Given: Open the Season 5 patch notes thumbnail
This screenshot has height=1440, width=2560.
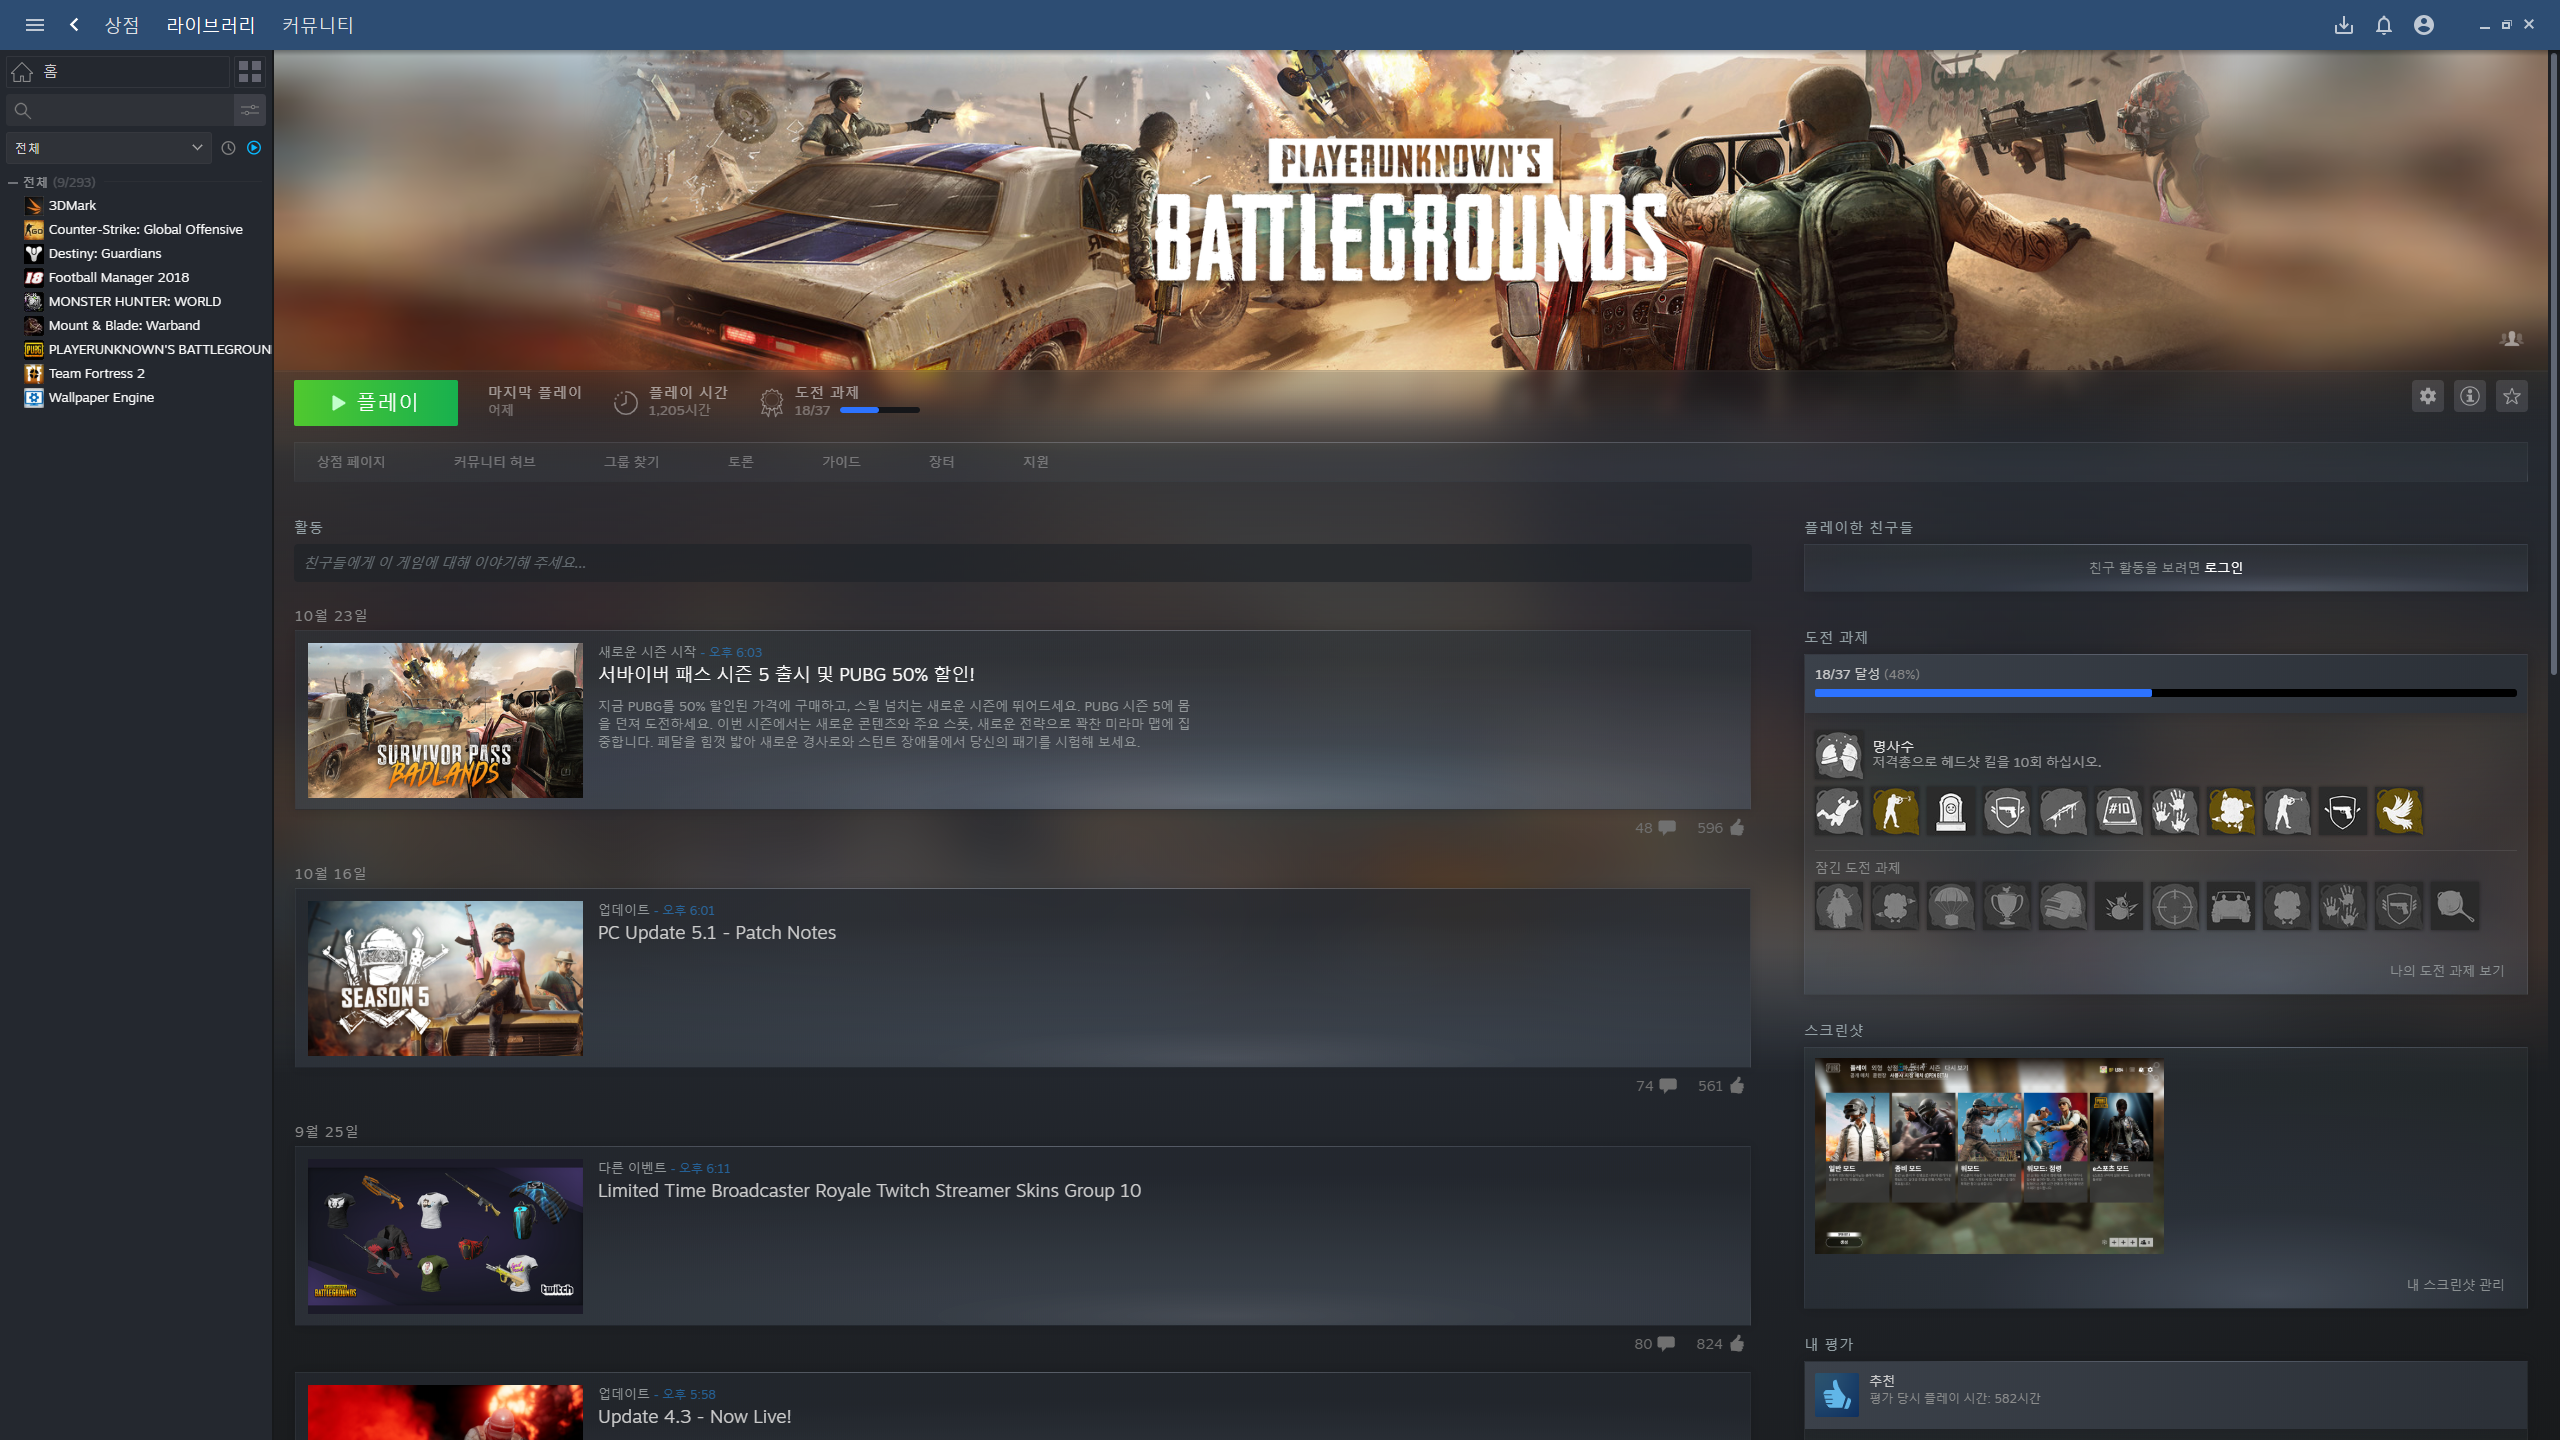Looking at the screenshot, I should point(445,978).
